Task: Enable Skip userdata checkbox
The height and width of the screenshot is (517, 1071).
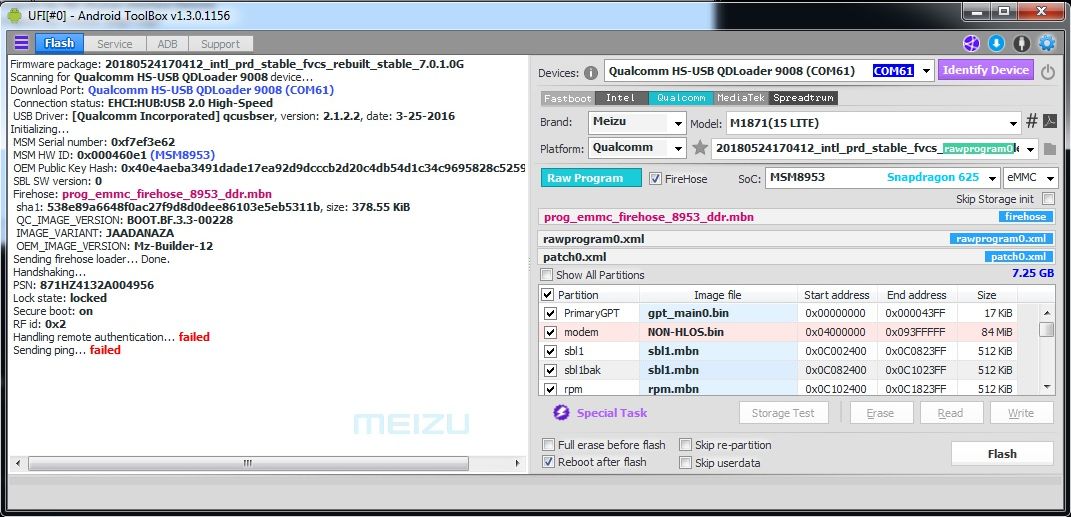Action: (x=685, y=462)
